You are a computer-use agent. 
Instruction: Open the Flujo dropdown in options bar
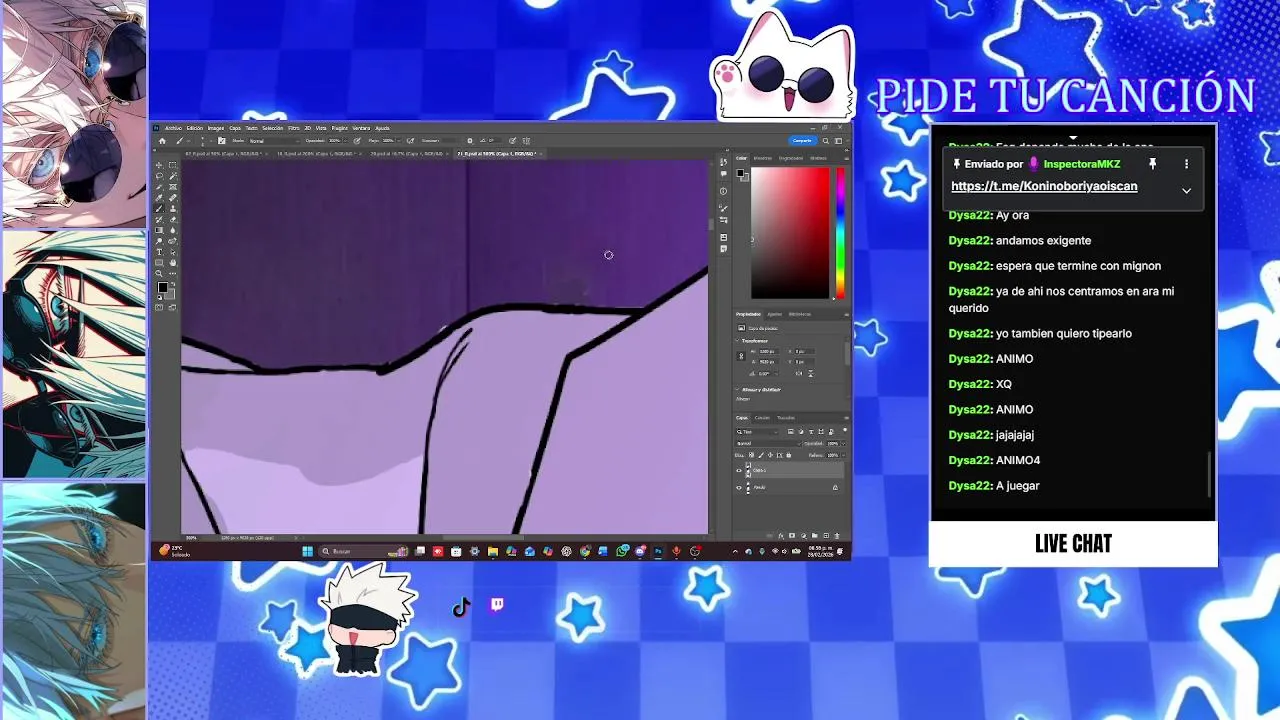coord(399,141)
